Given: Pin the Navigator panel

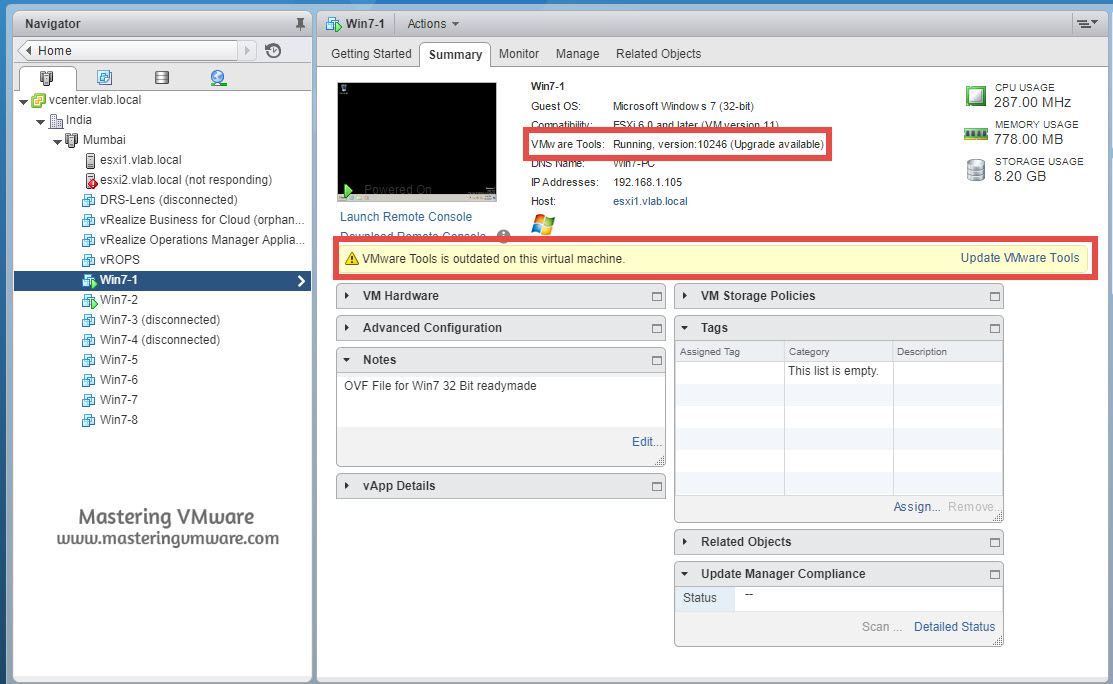Looking at the screenshot, I should point(300,24).
